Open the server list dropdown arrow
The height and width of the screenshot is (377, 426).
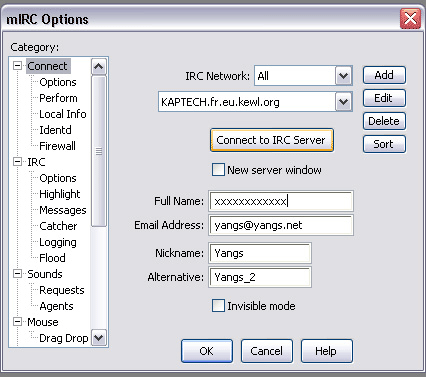coord(343,102)
